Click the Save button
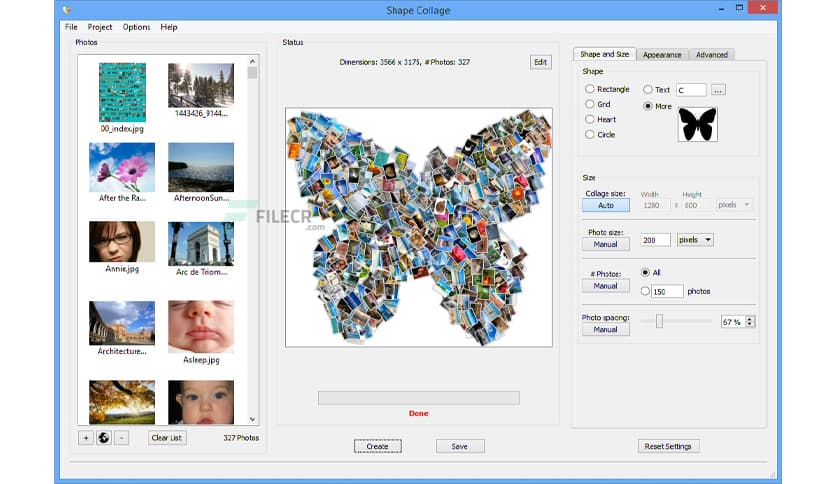 point(460,446)
